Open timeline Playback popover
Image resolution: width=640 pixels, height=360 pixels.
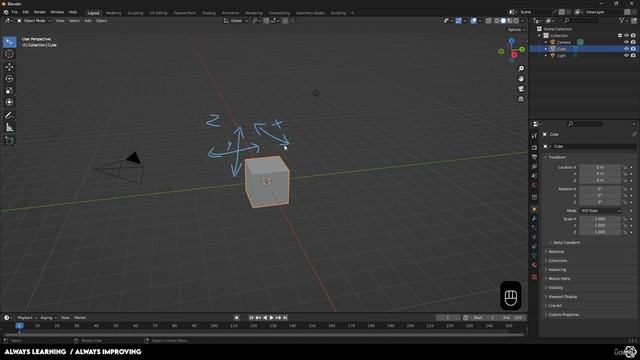(27, 318)
